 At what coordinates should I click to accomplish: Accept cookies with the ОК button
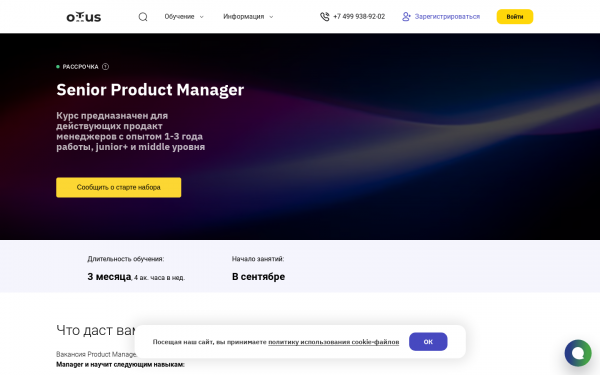pos(428,342)
